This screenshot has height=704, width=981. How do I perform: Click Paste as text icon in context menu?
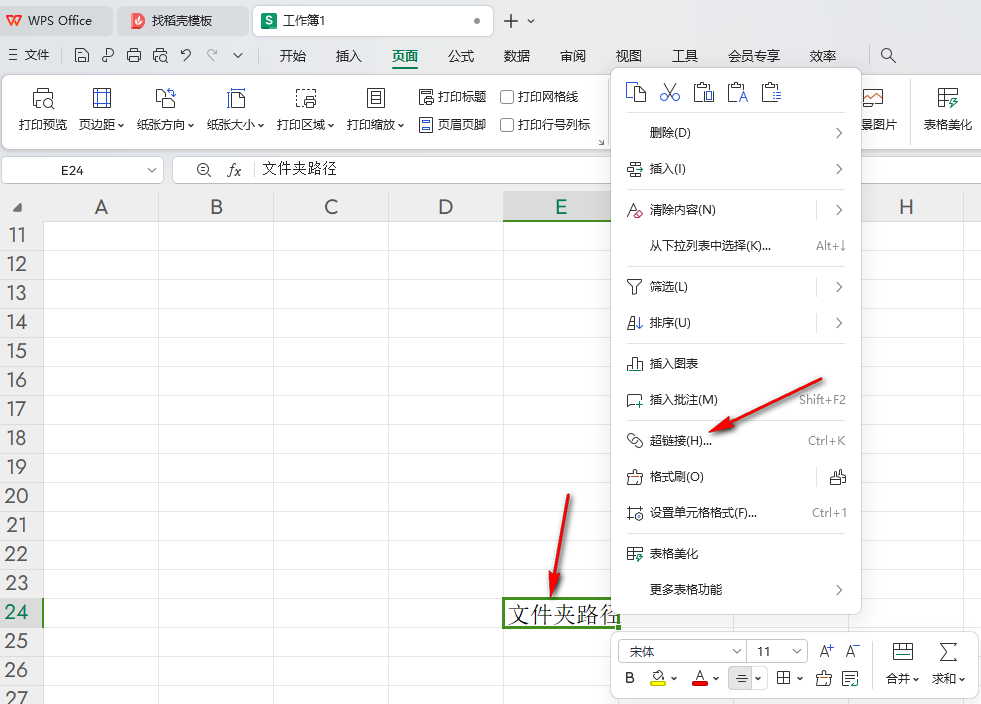tap(737, 93)
